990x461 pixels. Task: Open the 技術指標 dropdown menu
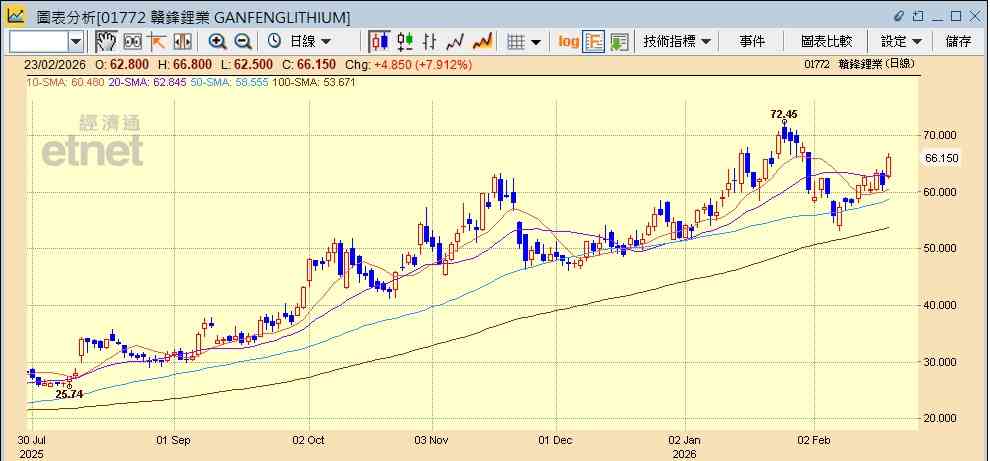tap(677, 42)
